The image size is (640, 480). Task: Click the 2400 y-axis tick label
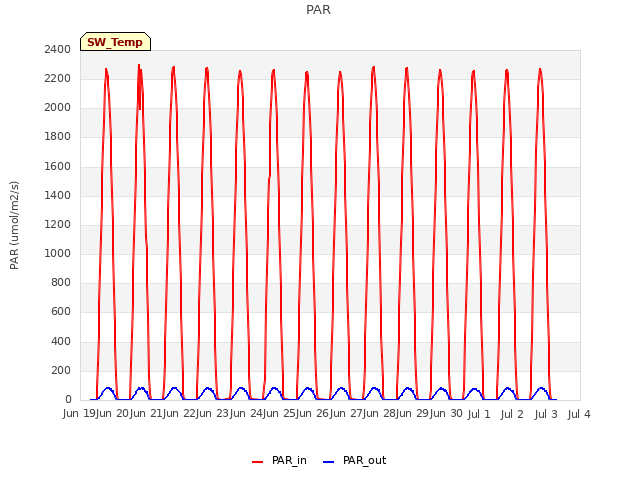(x=58, y=49)
